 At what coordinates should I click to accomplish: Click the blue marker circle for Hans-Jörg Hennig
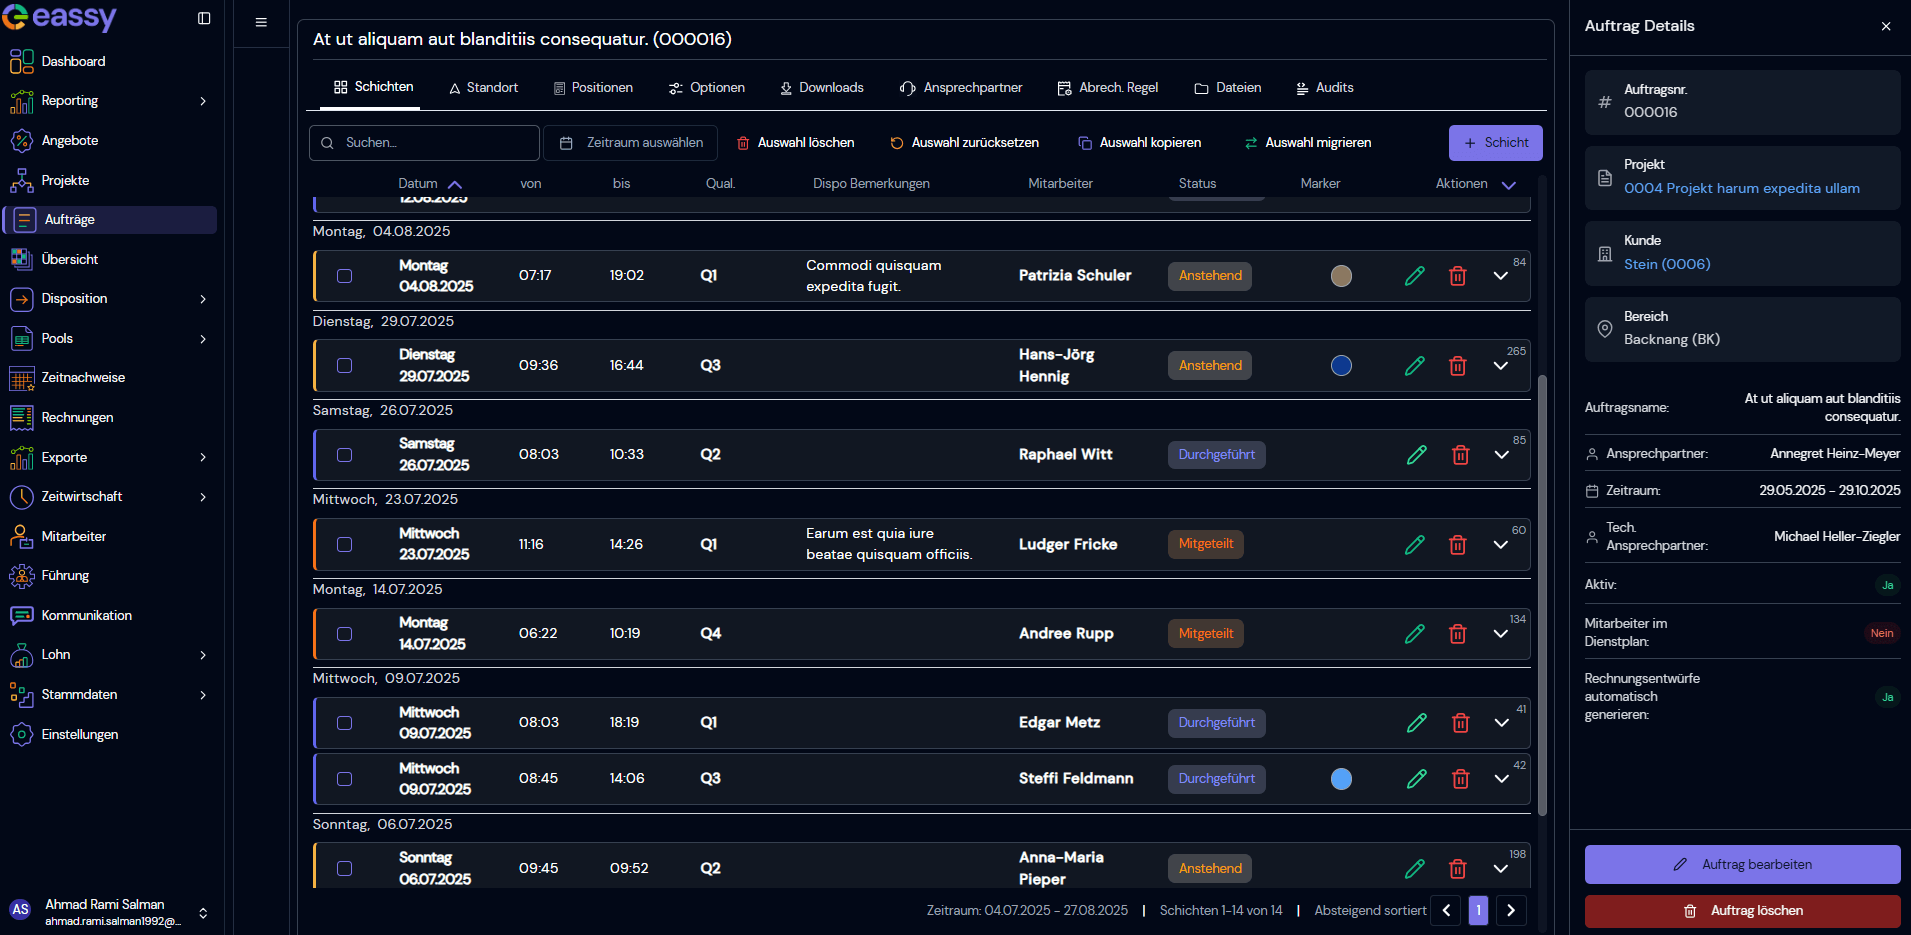(x=1341, y=366)
